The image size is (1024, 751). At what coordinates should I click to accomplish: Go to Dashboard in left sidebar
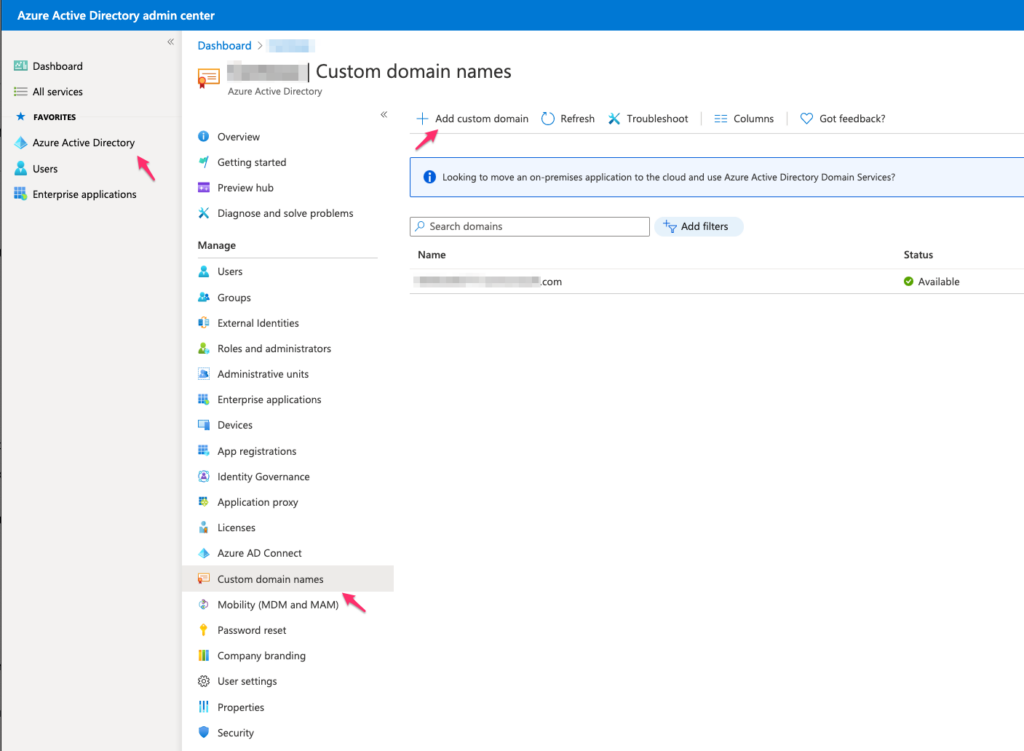click(x=57, y=66)
